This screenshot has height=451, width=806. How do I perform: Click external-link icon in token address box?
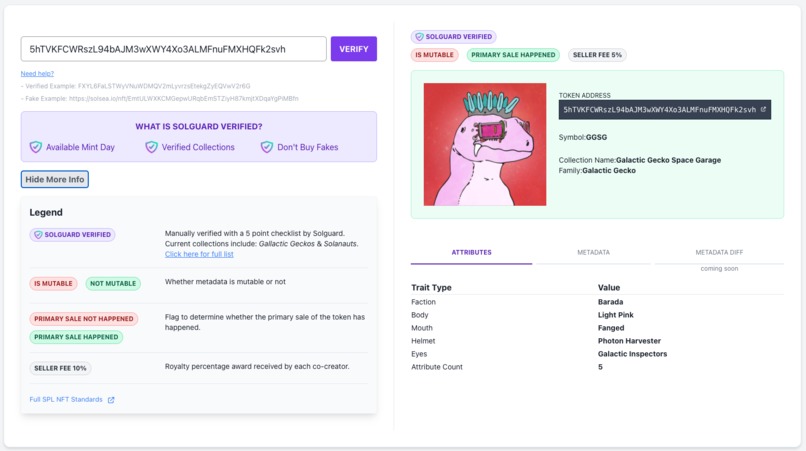(x=763, y=110)
